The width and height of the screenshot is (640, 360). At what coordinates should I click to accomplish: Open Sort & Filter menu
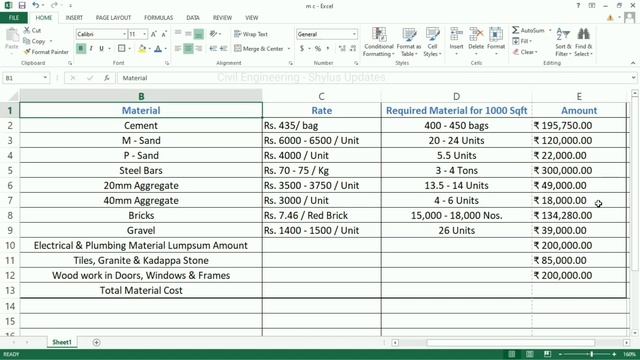(563, 42)
